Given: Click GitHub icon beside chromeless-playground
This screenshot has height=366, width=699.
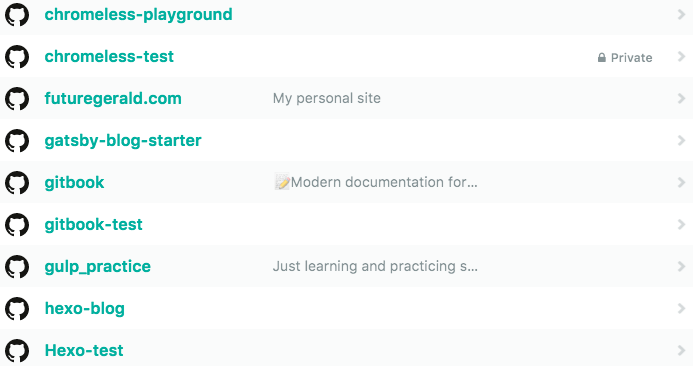Looking at the screenshot, I should (17, 15).
